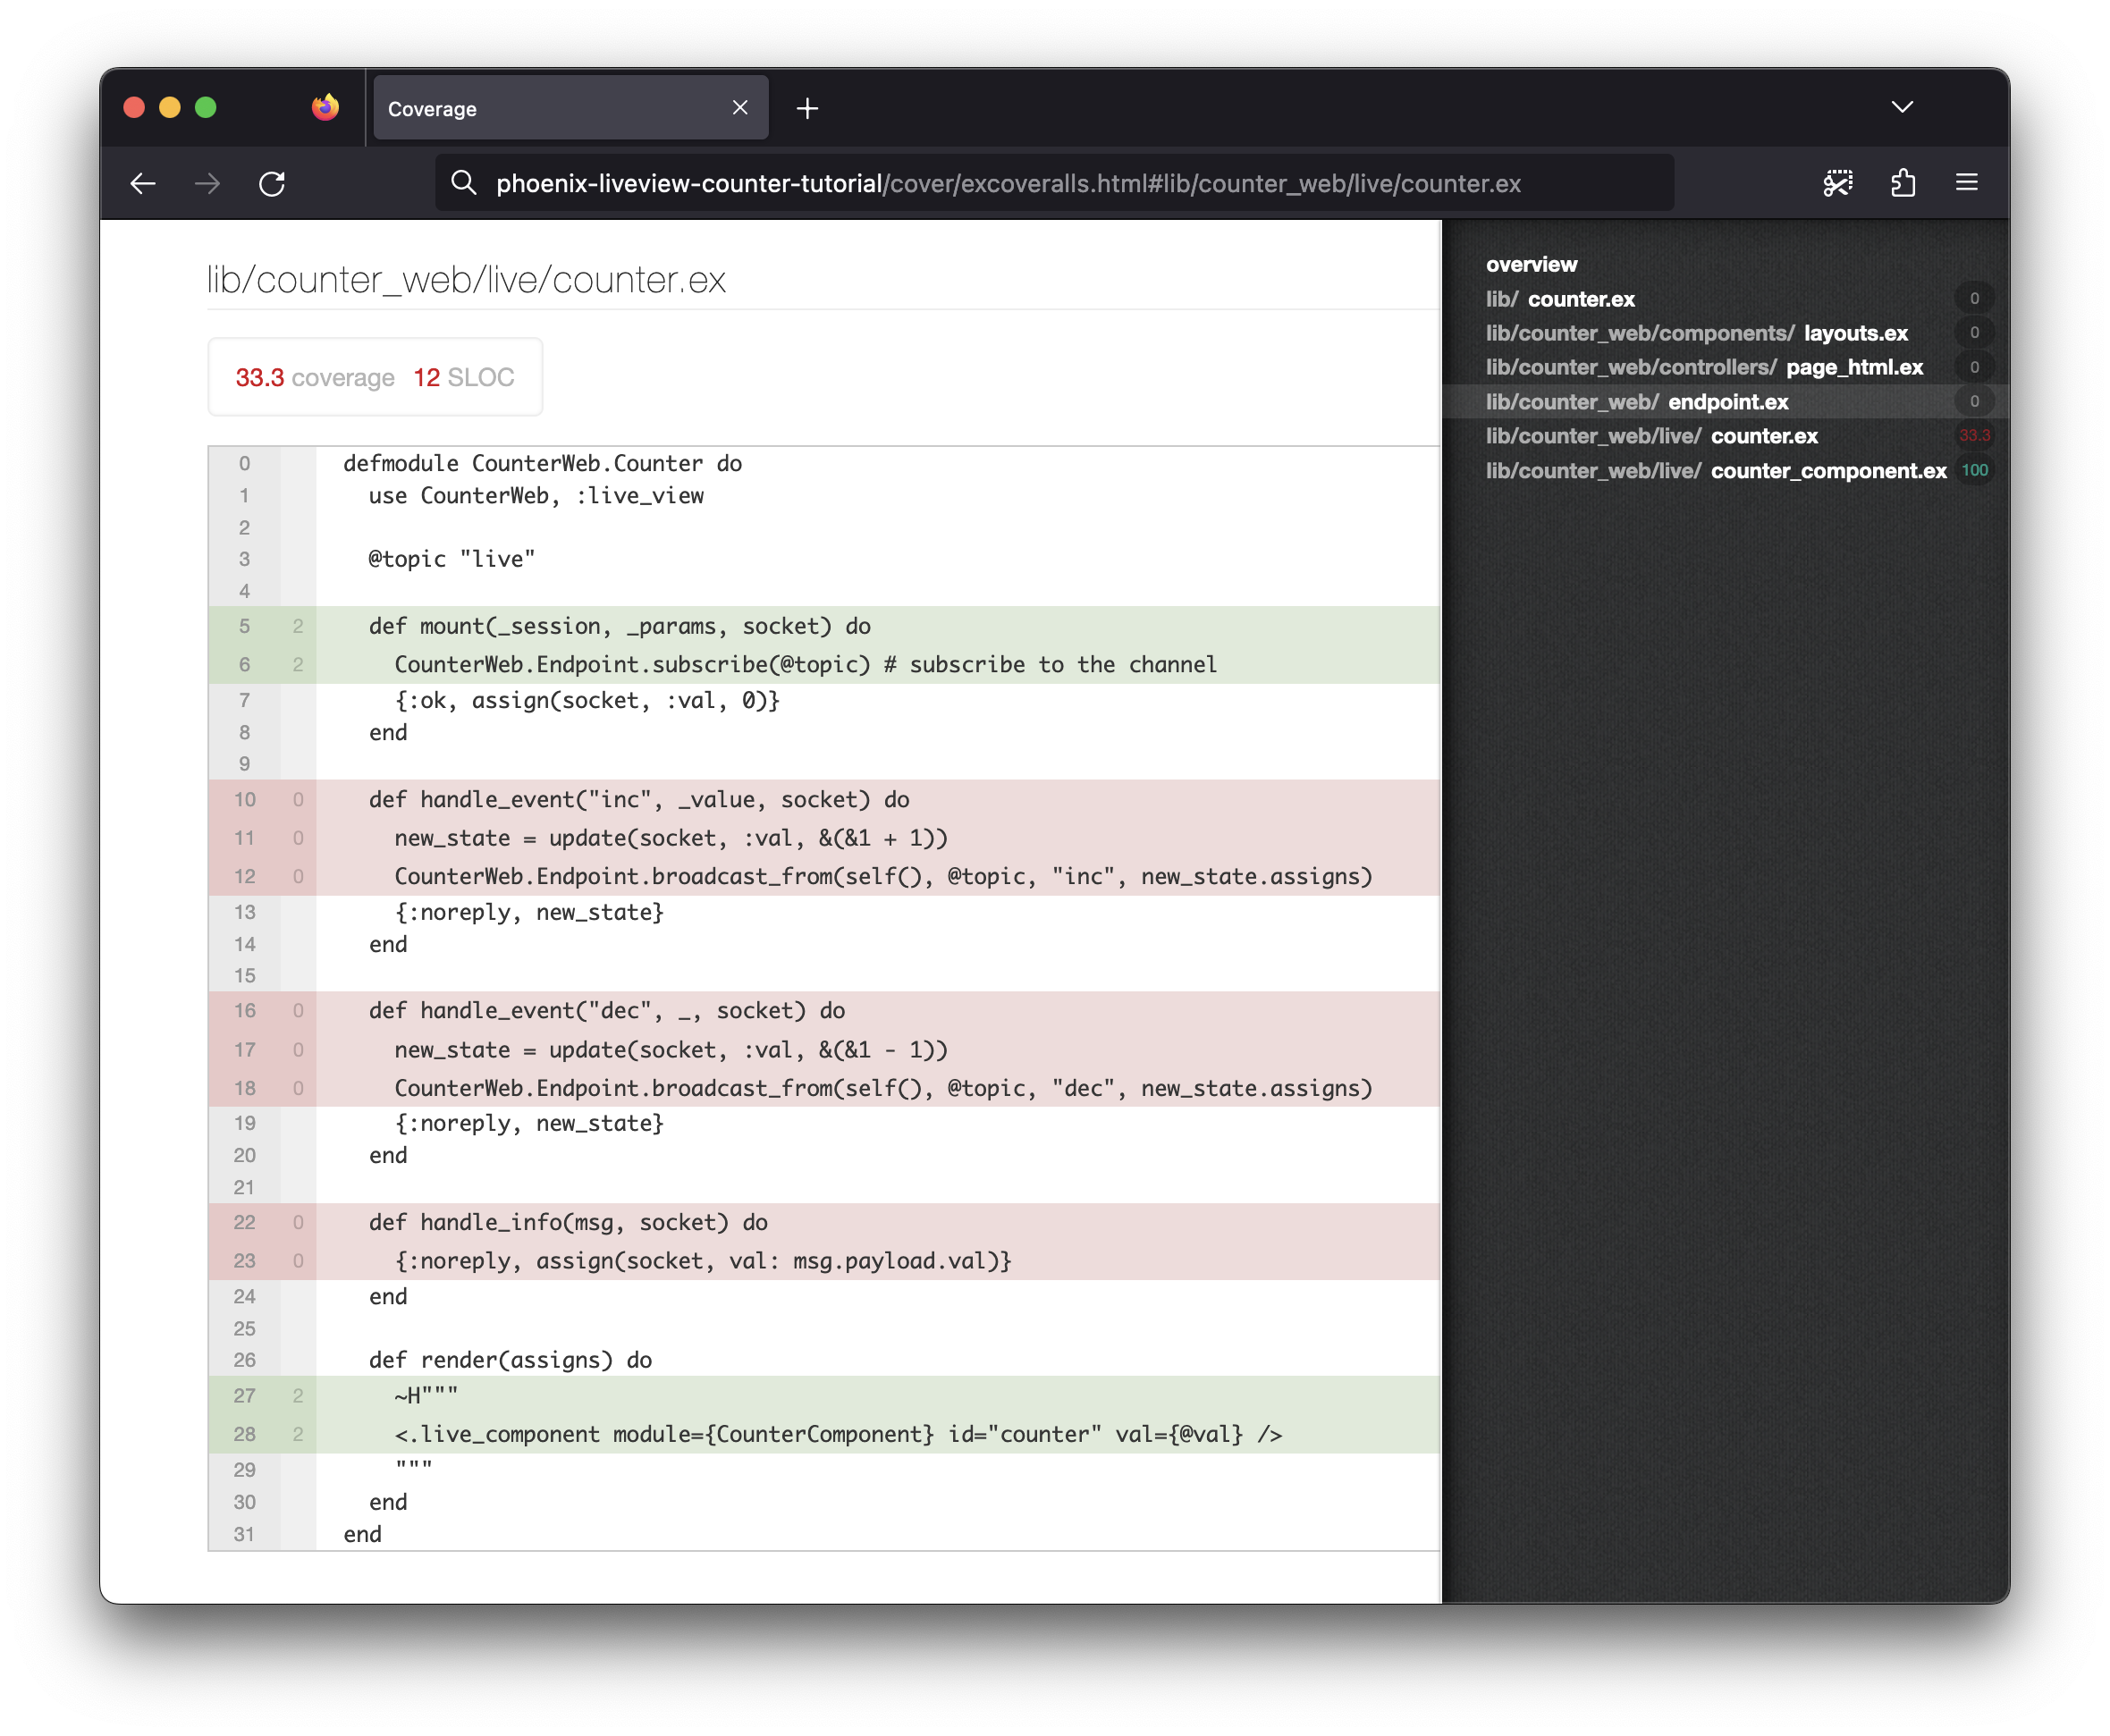Click the 33.3 coverage statistic

[x=315, y=377]
